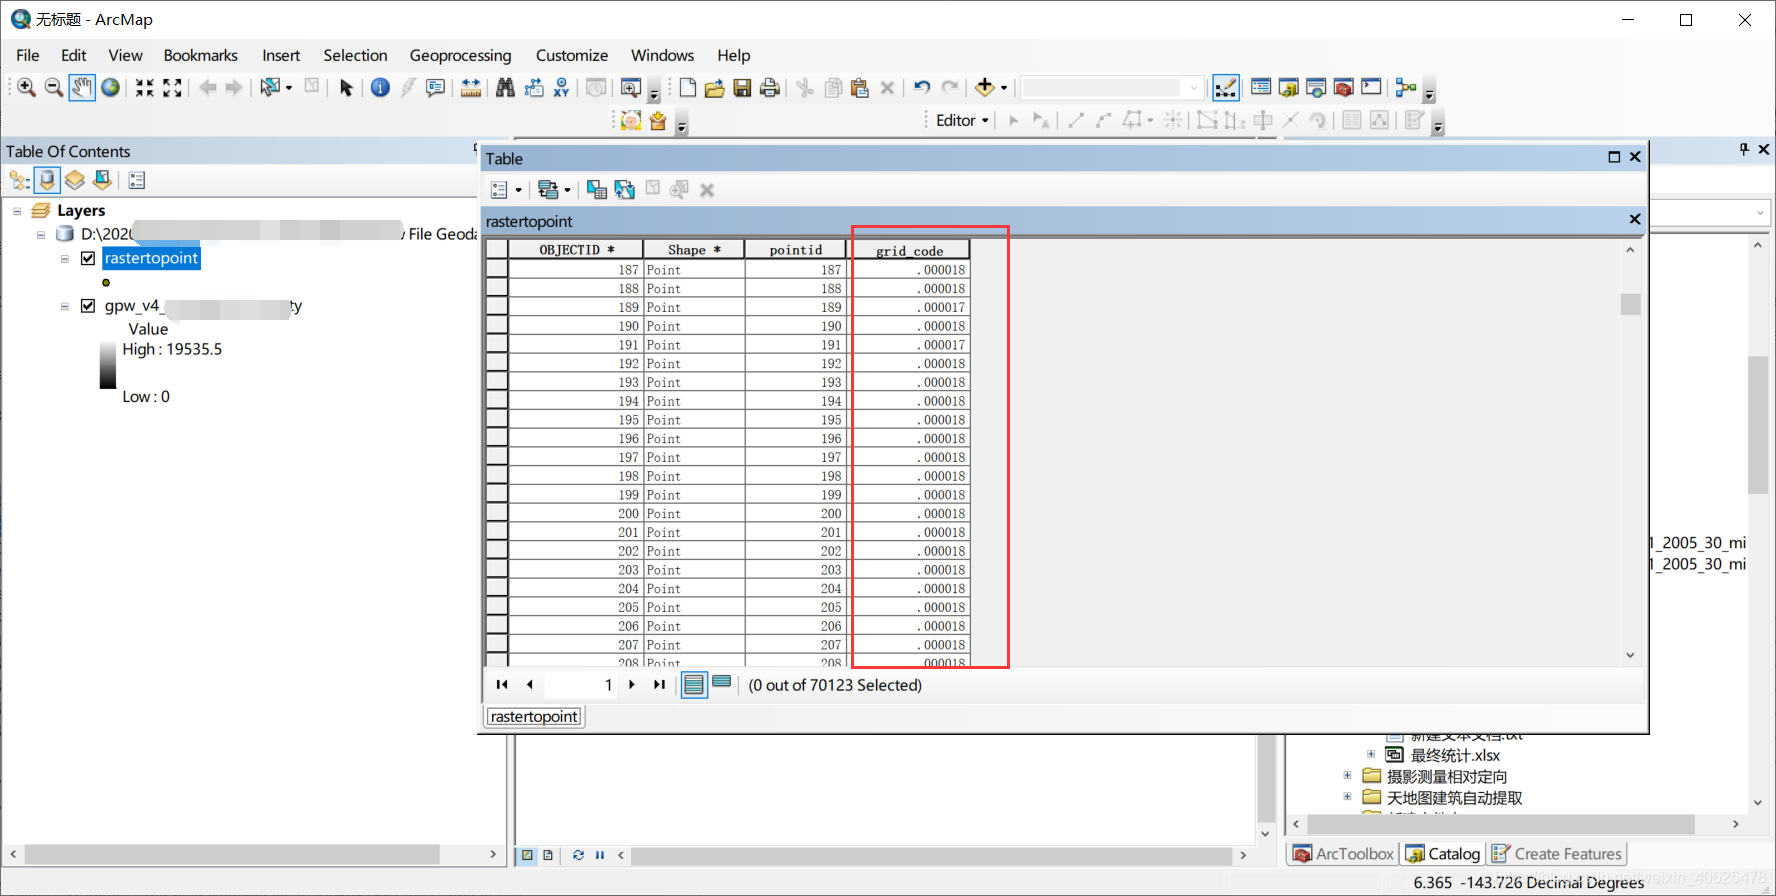Paste from clipboard icon

tap(859, 88)
